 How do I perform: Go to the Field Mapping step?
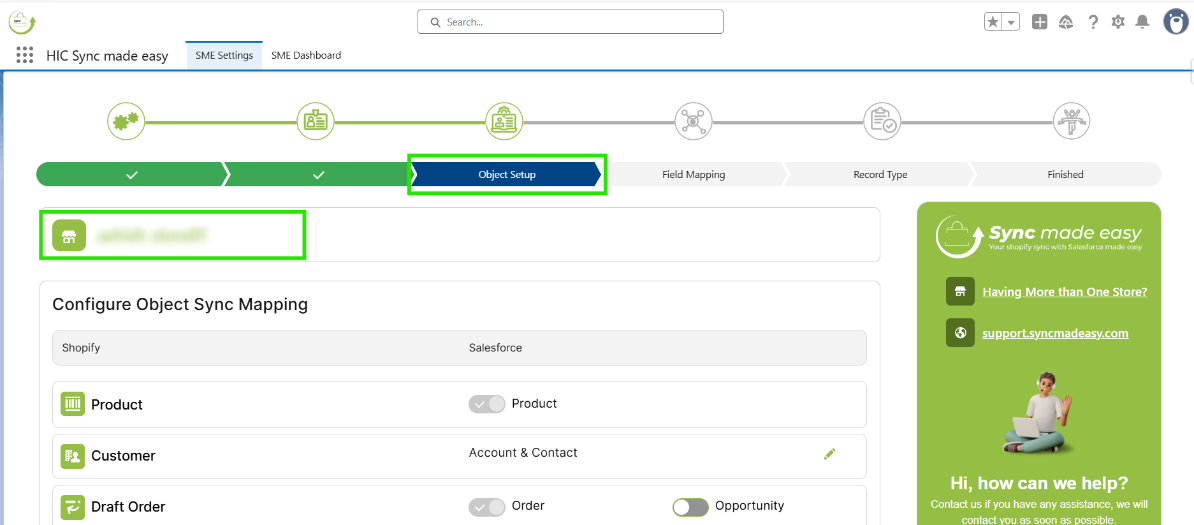pyautogui.click(x=693, y=175)
